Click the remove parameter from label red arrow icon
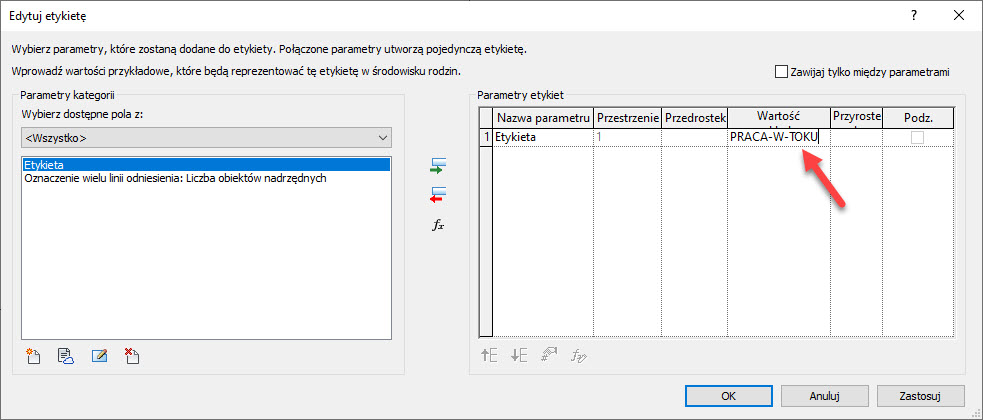Image resolution: width=983 pixels, height=420 pixels. point(437,194)
